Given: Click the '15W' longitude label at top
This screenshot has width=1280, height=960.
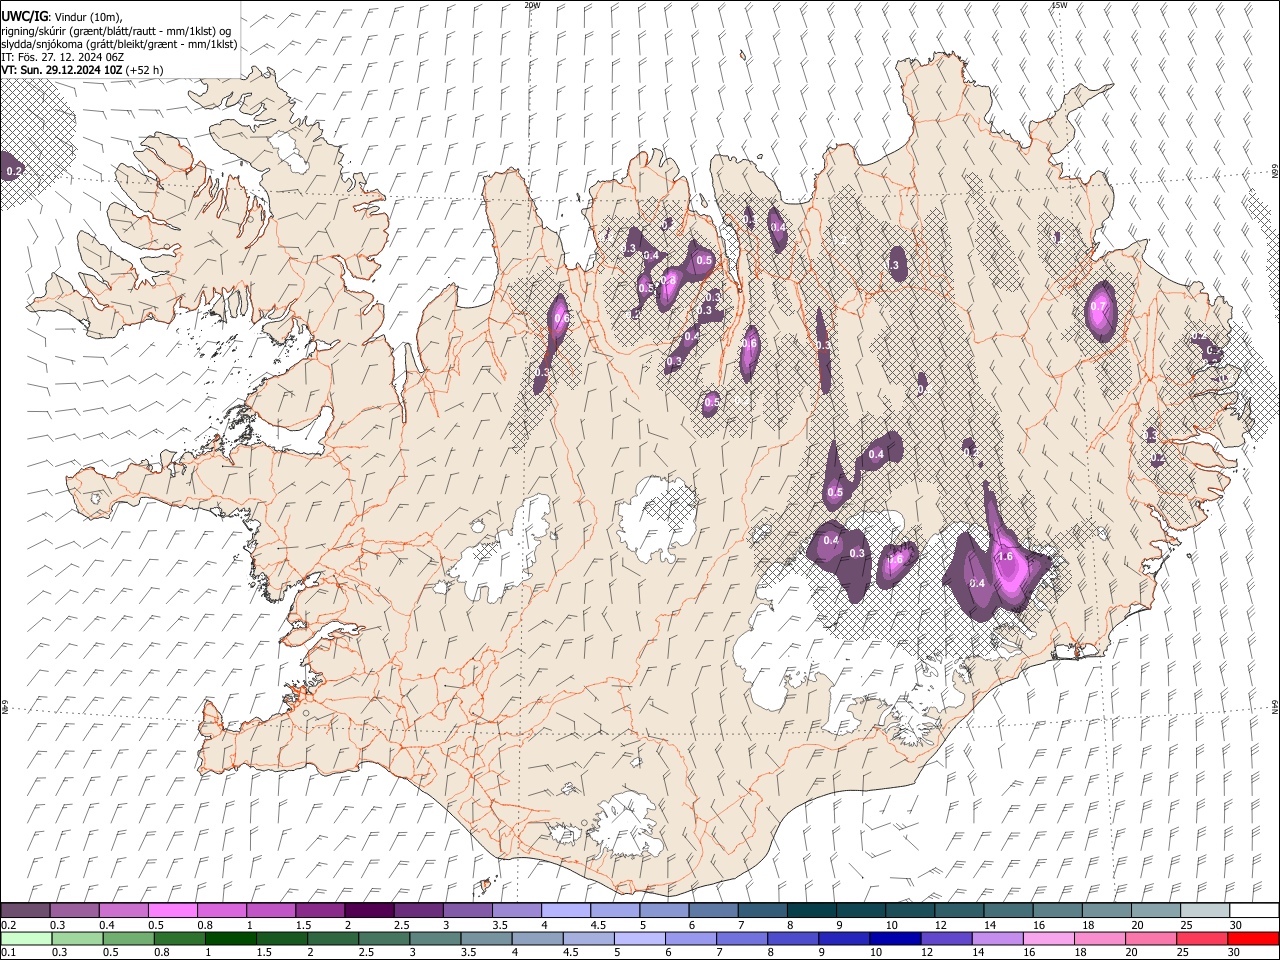Looking at the screenshot, I should tap(1059, 5).
